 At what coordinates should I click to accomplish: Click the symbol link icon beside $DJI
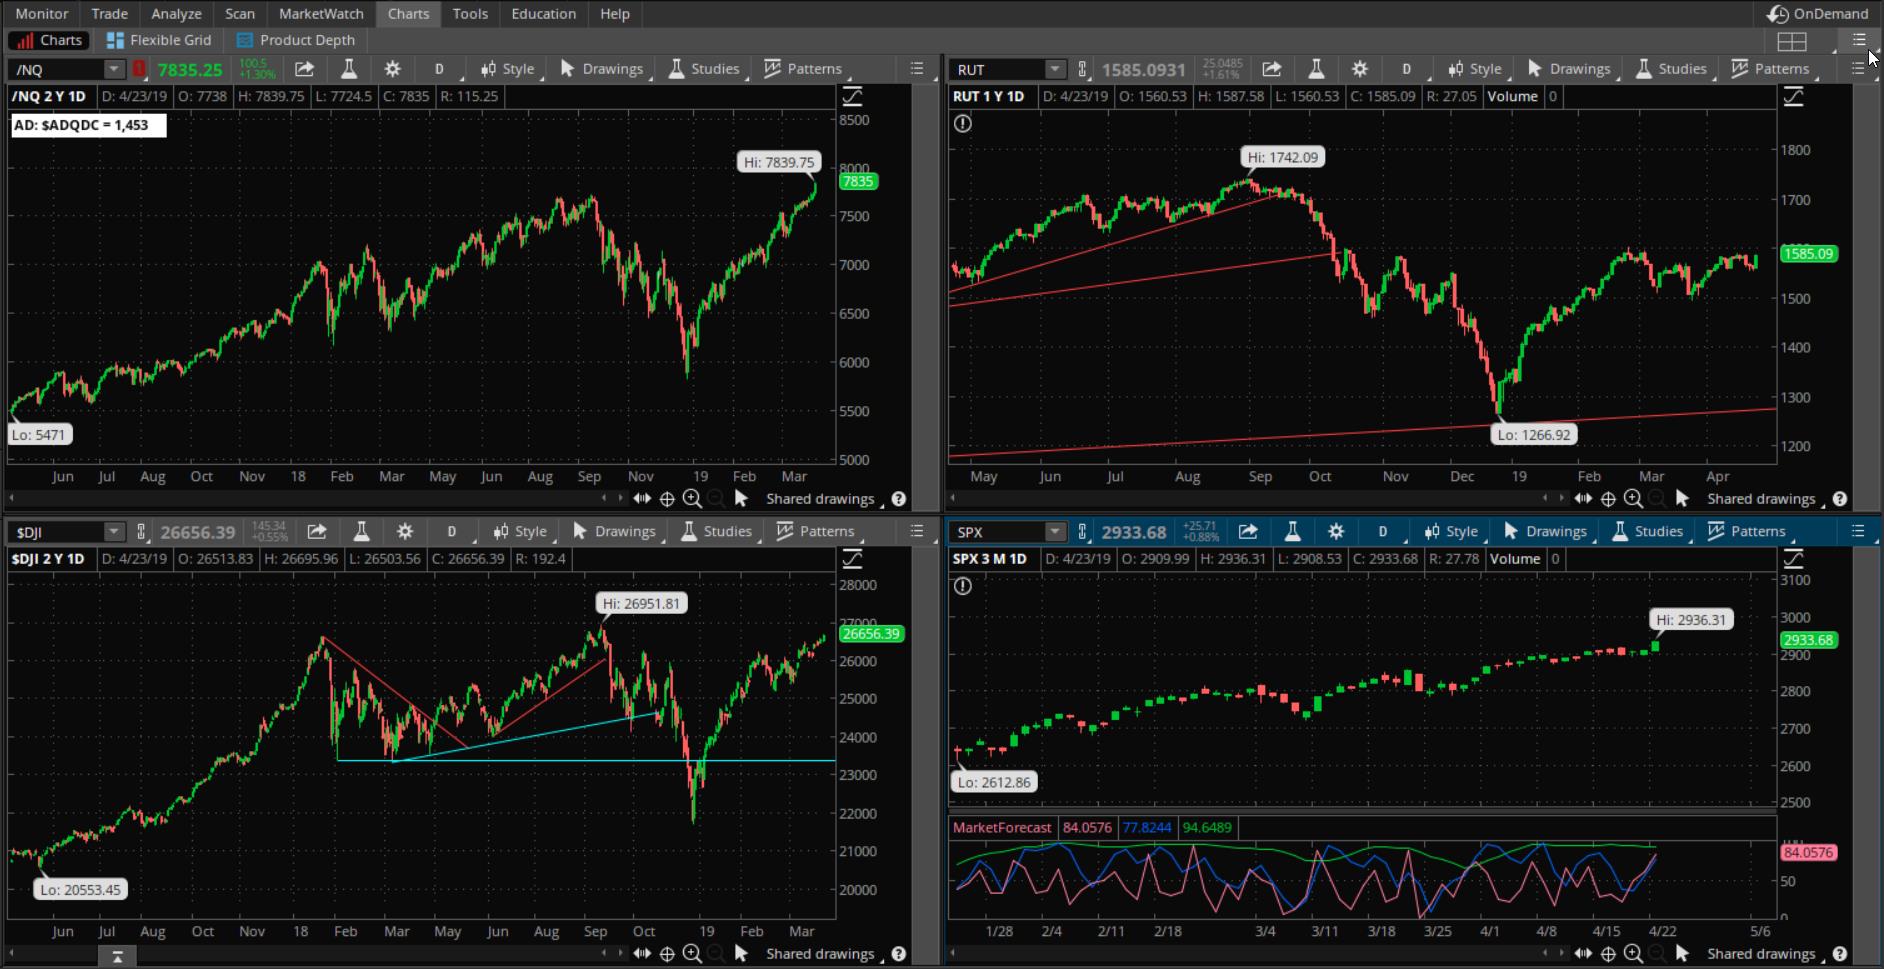pos(141,532)
